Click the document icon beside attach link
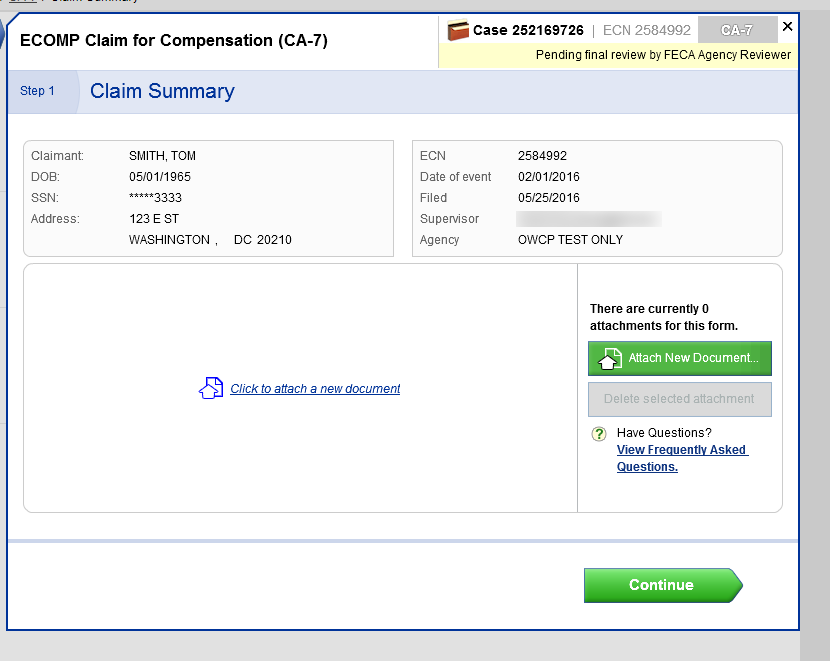Viewport: 830px width, 661px height. coord(211,389)
